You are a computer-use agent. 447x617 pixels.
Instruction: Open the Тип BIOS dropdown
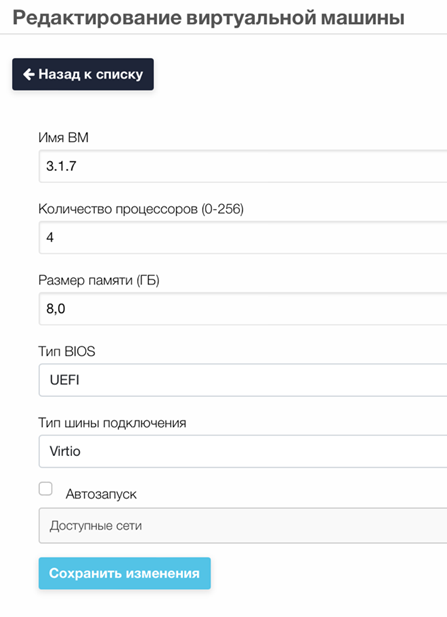click(243, 380)
